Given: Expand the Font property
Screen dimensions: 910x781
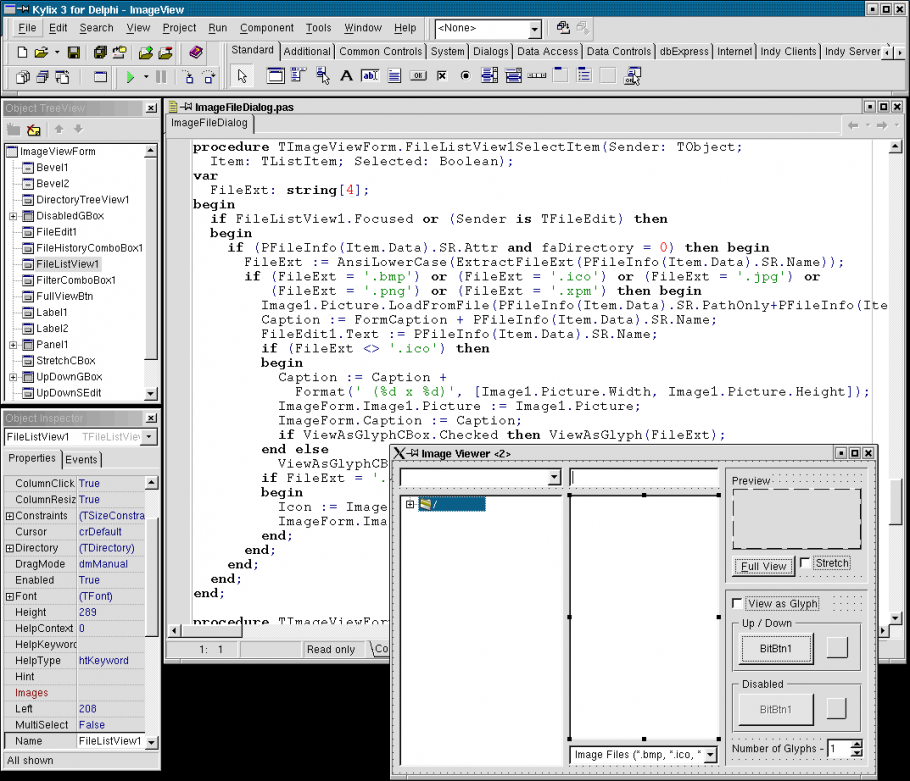Looking at the screenshot, I should 9,596.
